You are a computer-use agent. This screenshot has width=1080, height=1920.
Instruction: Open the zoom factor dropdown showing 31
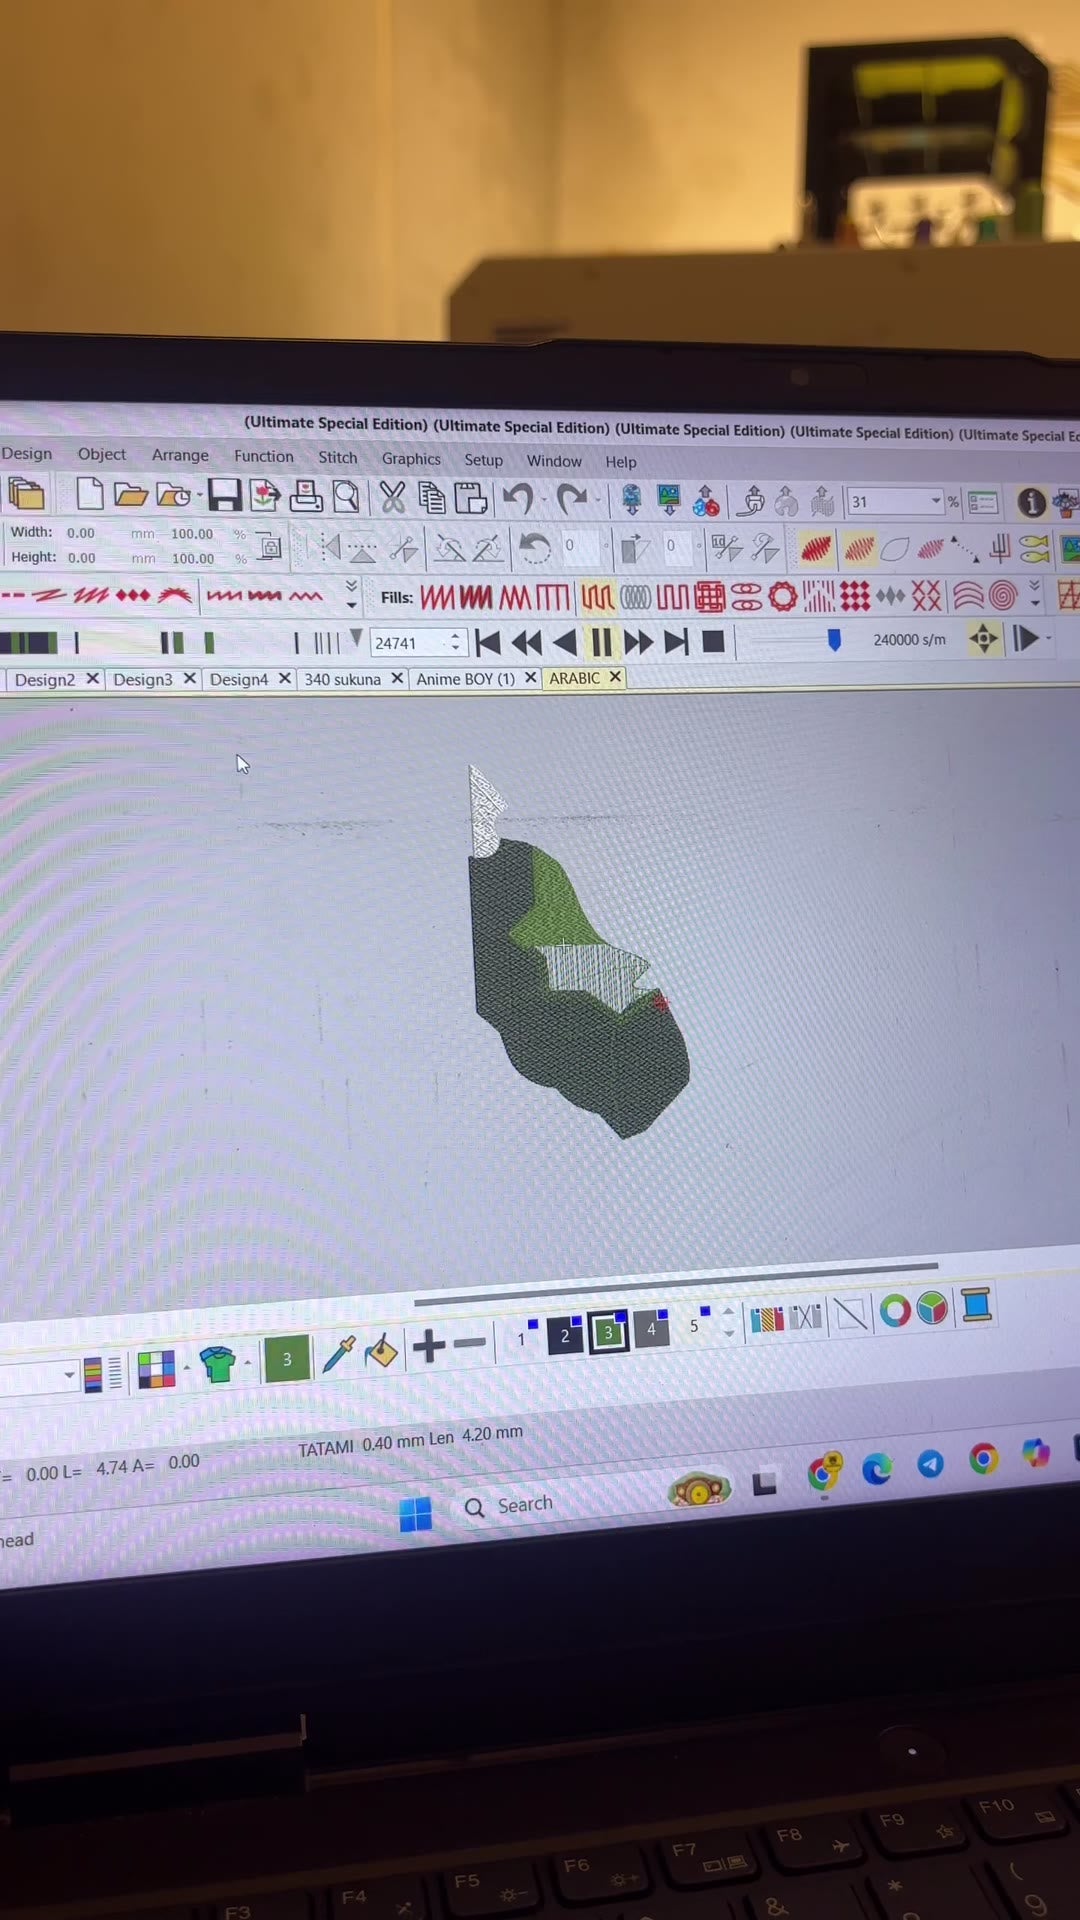tap(935, 501)
